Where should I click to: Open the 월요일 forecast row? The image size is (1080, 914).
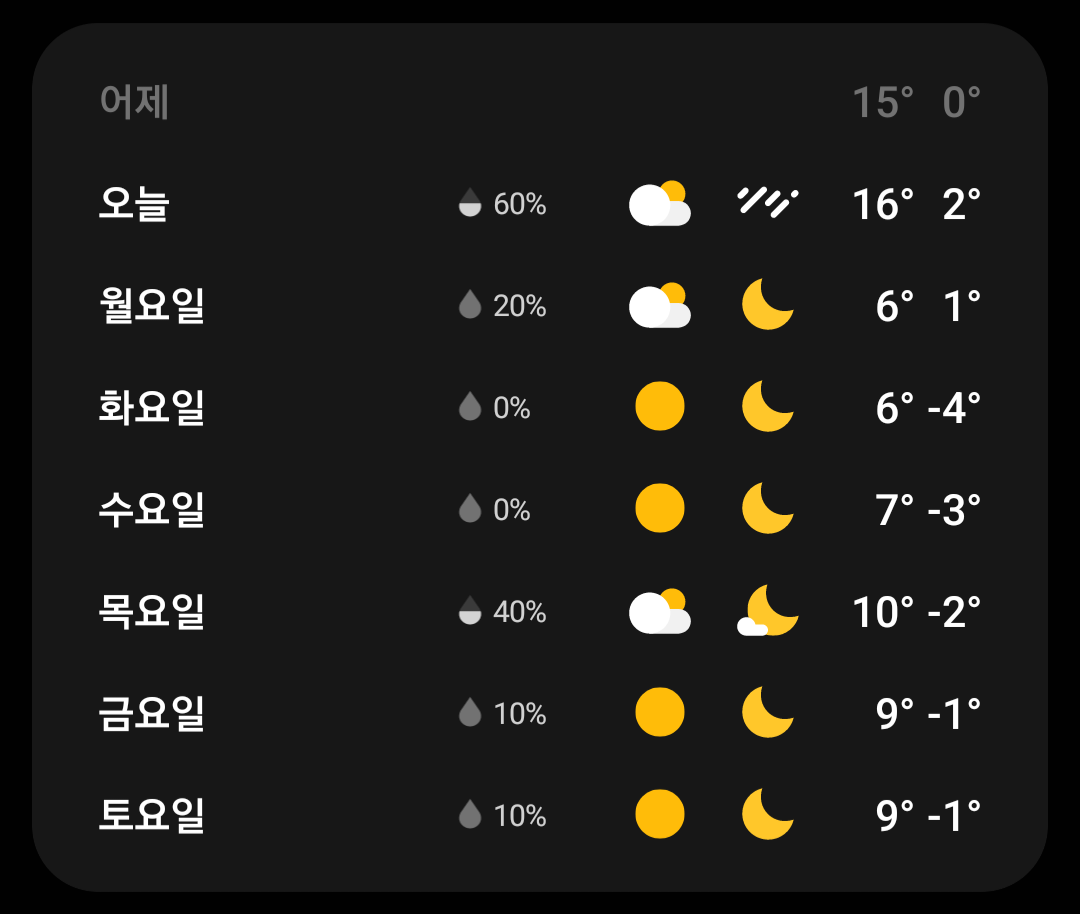coord(152,305)
